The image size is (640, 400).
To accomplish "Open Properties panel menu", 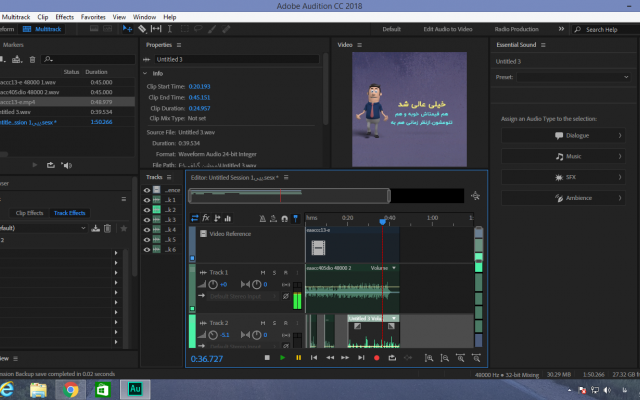I will pos(179,45).
